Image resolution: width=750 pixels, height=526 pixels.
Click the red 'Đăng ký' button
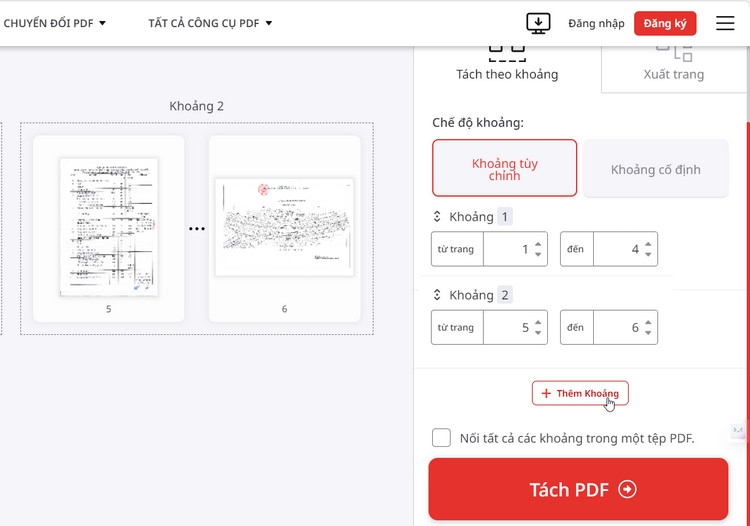pyautogui.click(x=665, y=23)
